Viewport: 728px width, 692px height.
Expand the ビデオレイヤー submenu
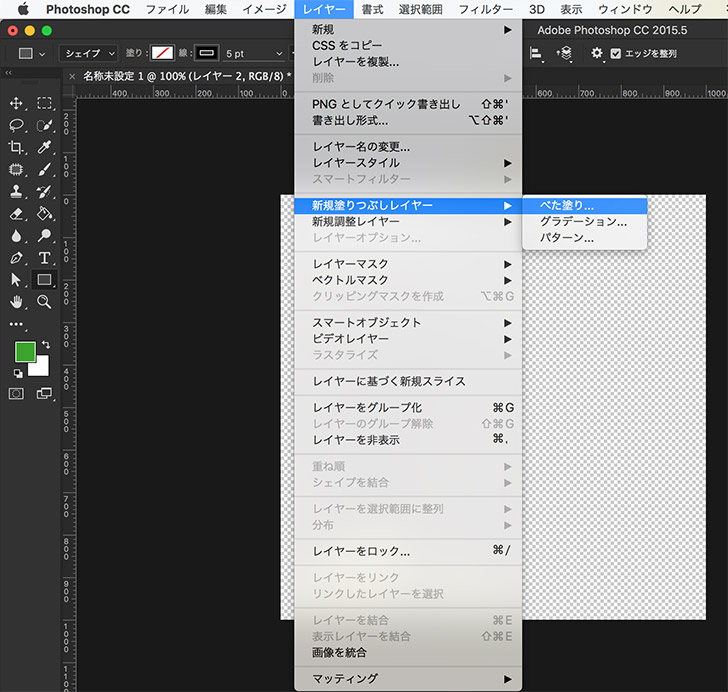click(x=408, y=339)
